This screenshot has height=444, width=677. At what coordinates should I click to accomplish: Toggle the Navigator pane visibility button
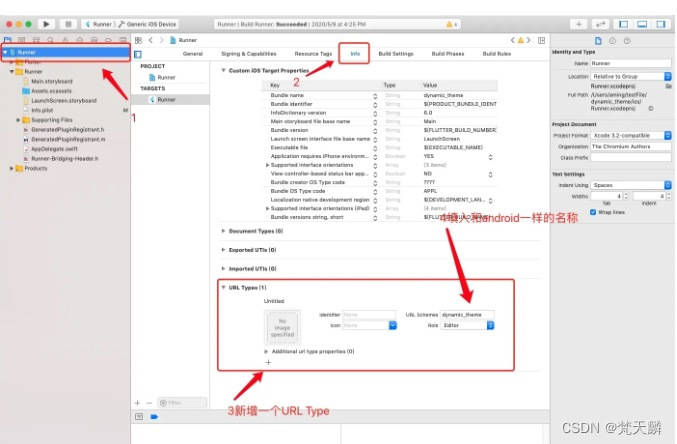click(623, 24)
